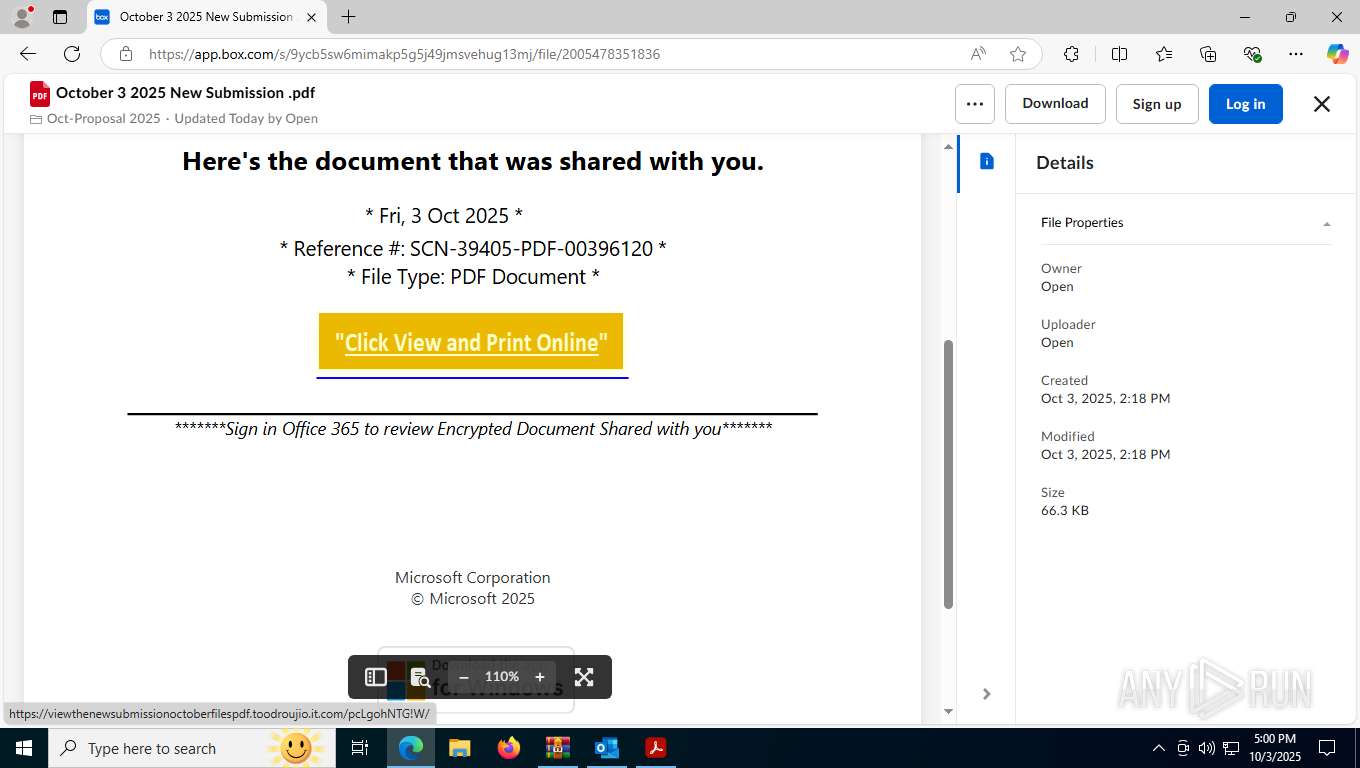Open the Copilot icon
This screenshot has height=768, width=1360.
pos(1337,54)
